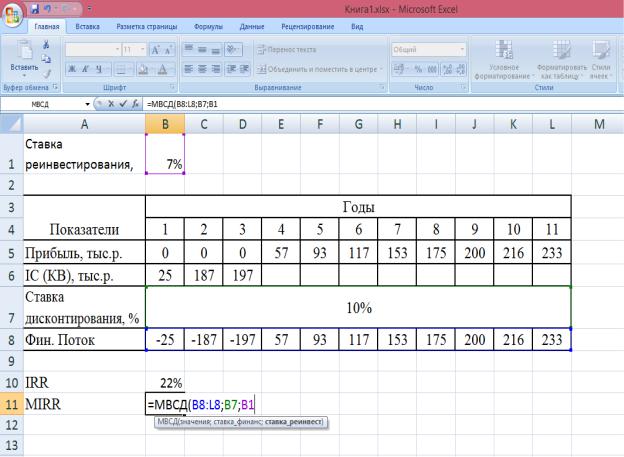Open the Шрифт dialog launcher
This screenshot has width=624, height=457.
[172, 87]
